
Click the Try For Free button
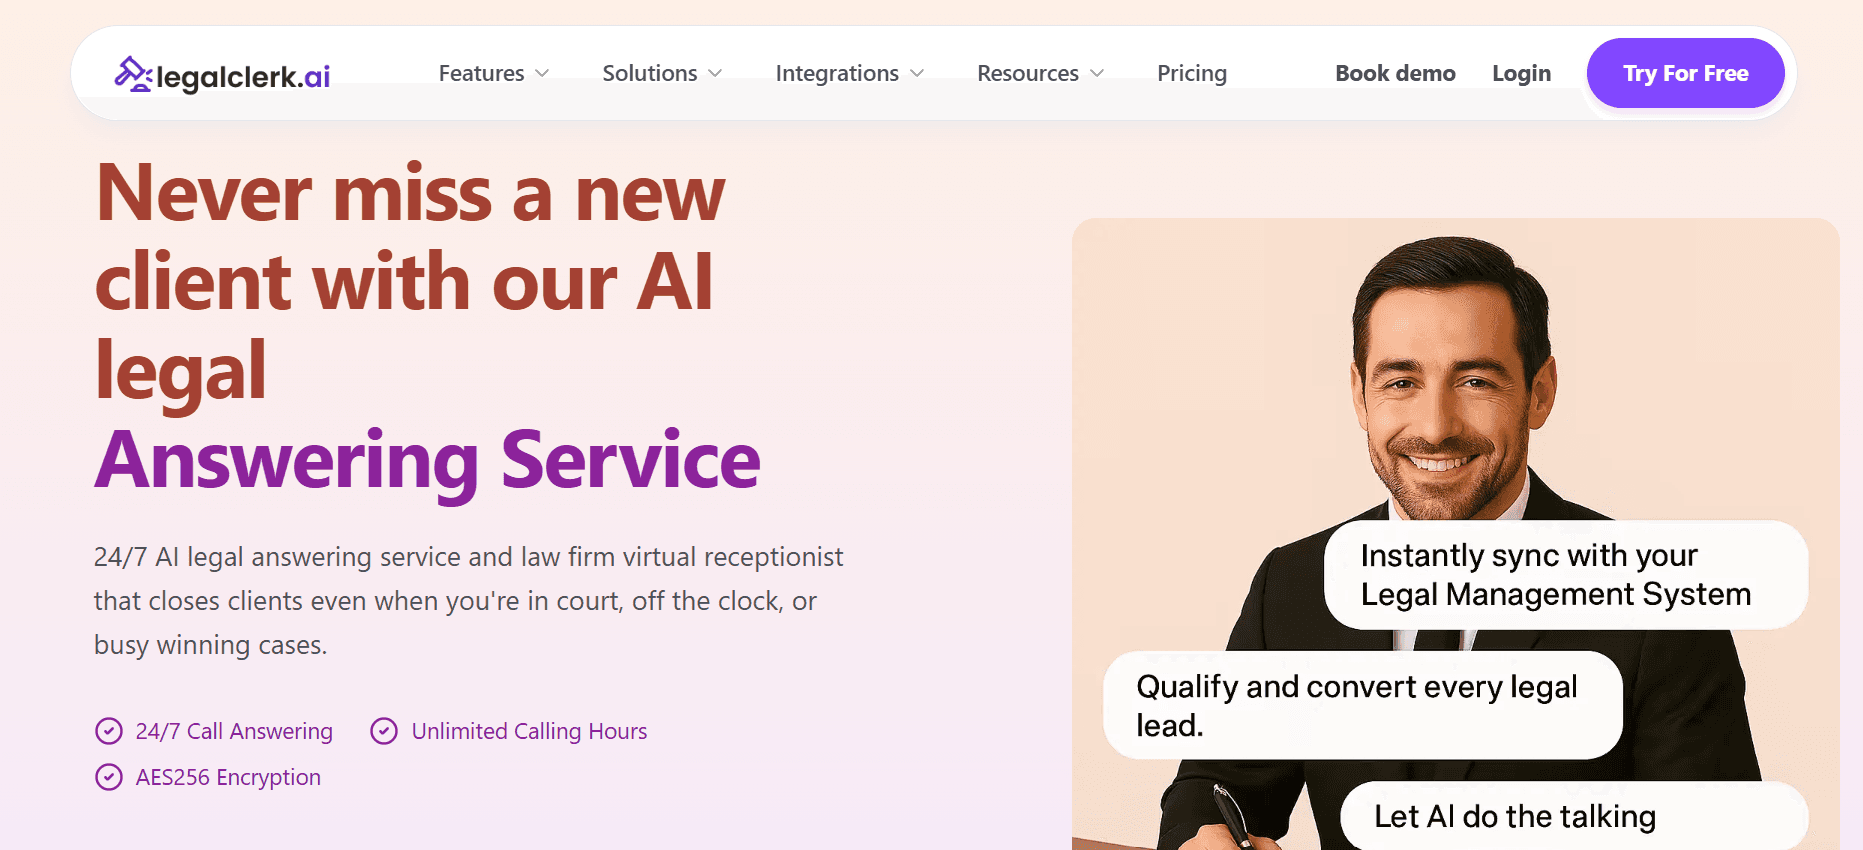coord(1685,73)
